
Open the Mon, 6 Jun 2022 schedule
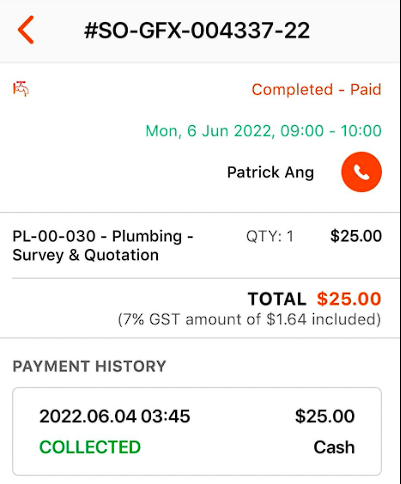(x=264, y=131)
